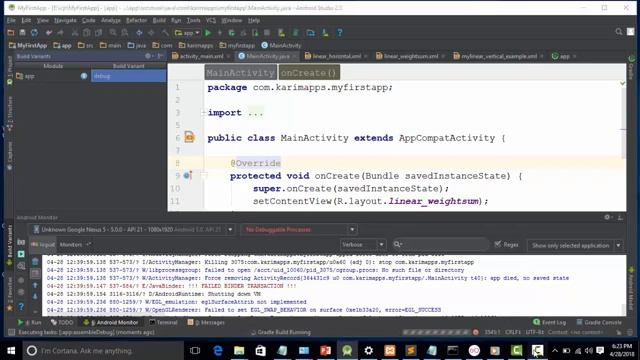This screenshot has width=640, height=360.
Task: Click the Stop square toolbar icon
Action: [267, 33]
